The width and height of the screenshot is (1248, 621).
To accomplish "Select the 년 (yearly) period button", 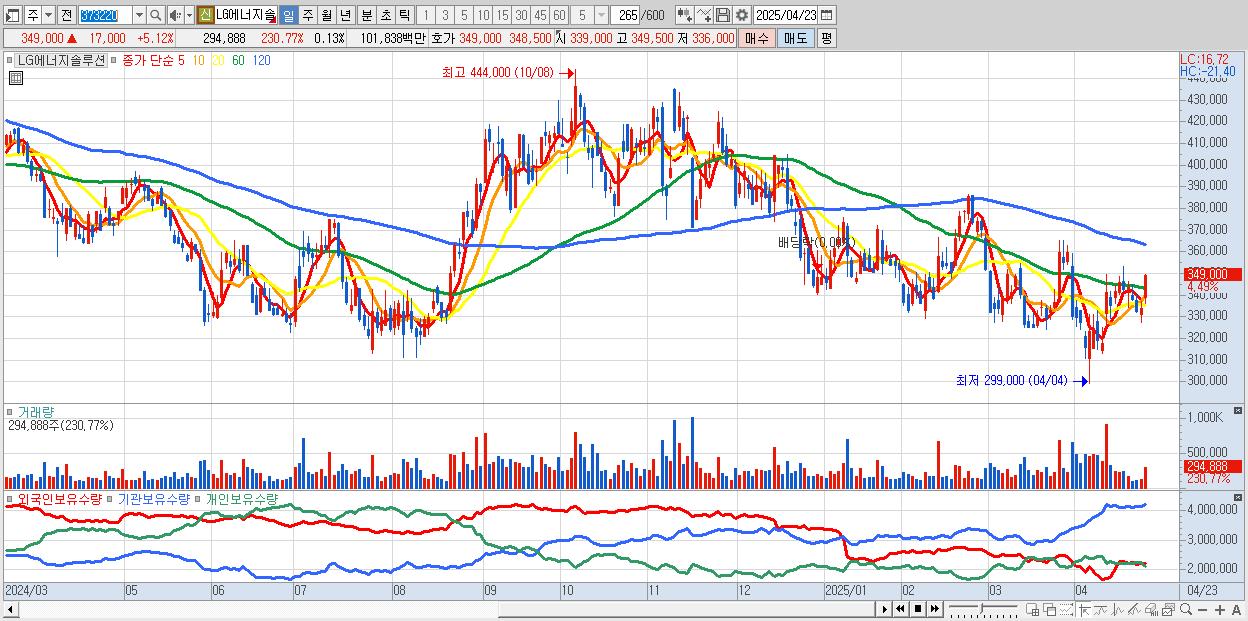I will (345, 15).
